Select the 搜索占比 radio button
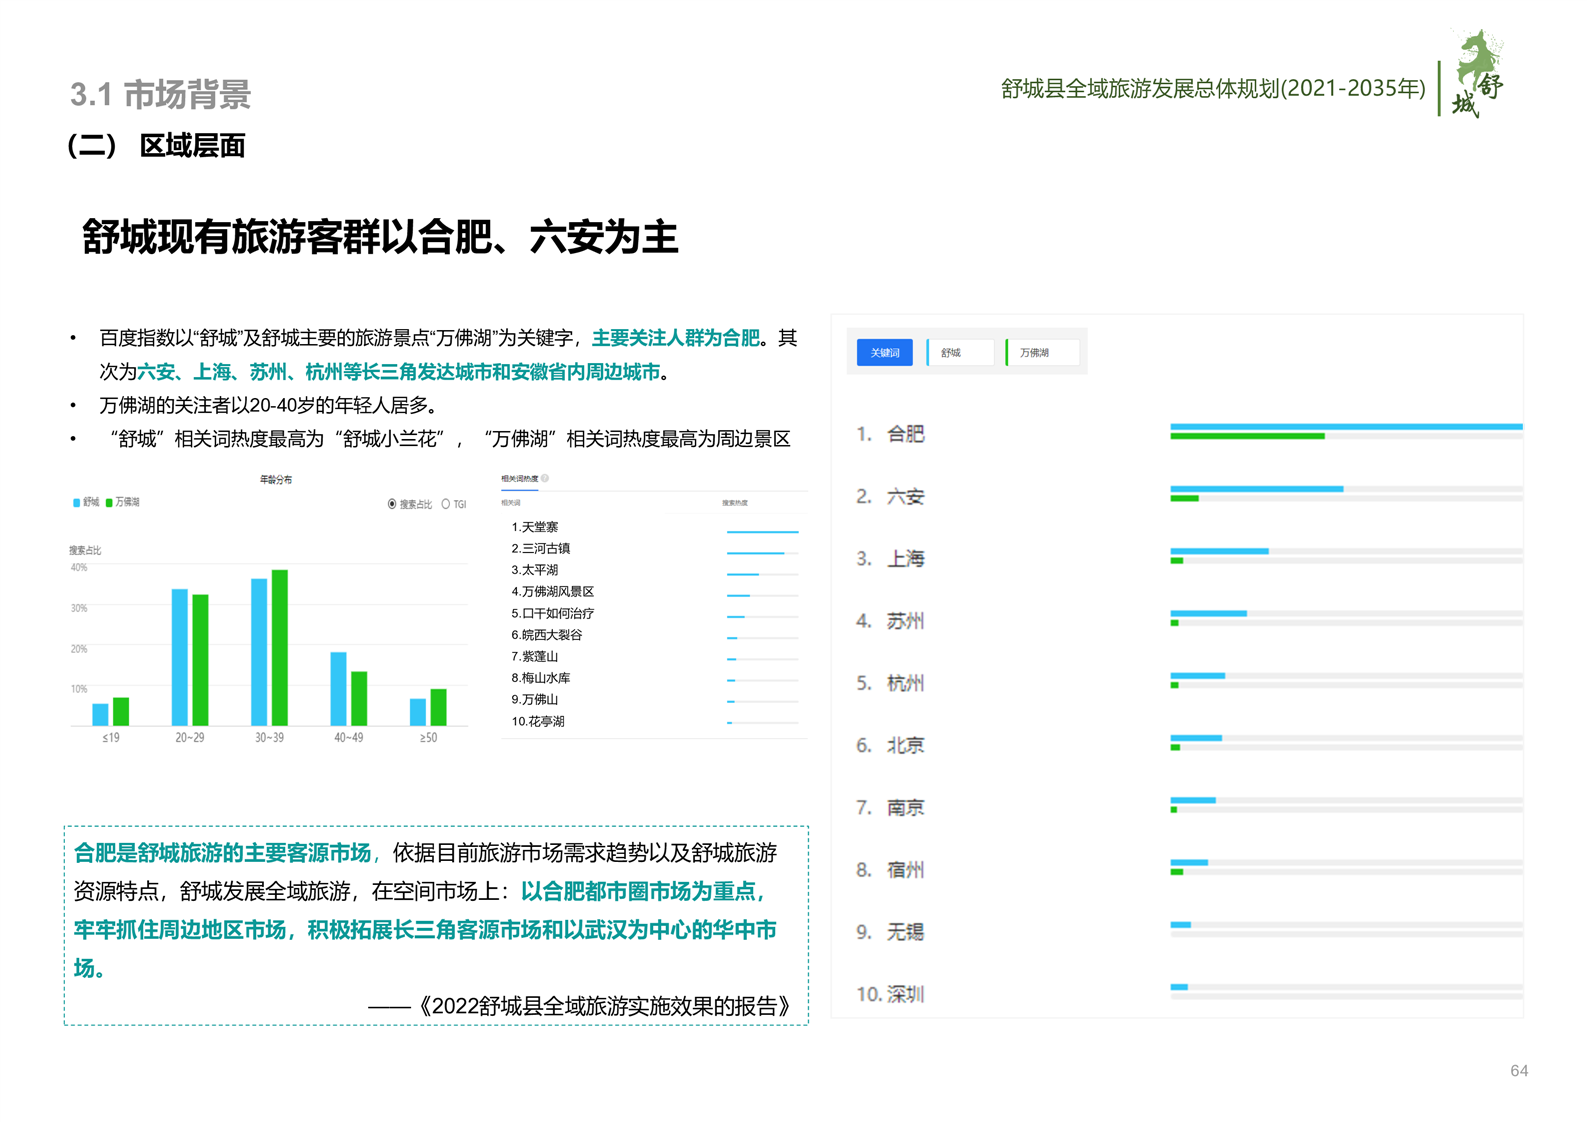1587x1122 pixels. coord(392,504)
